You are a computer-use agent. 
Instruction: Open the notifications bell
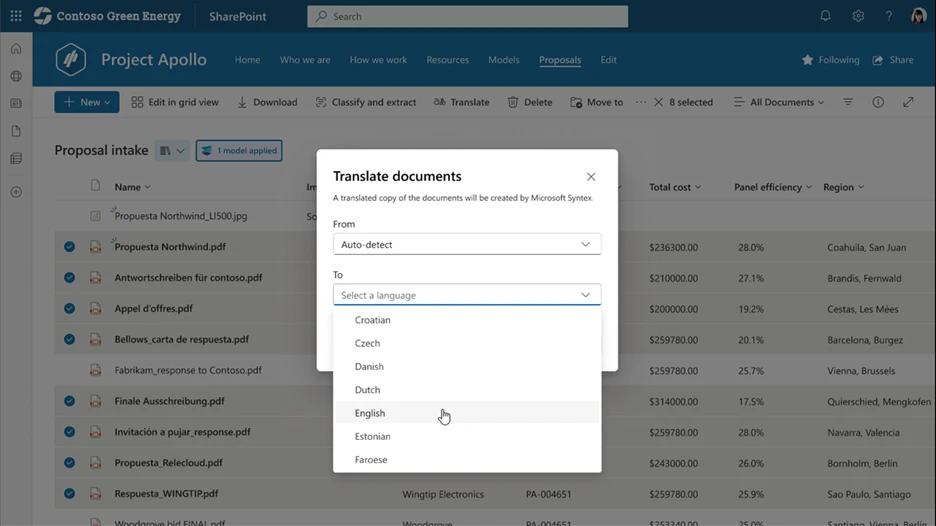click(x=825, y=16)
